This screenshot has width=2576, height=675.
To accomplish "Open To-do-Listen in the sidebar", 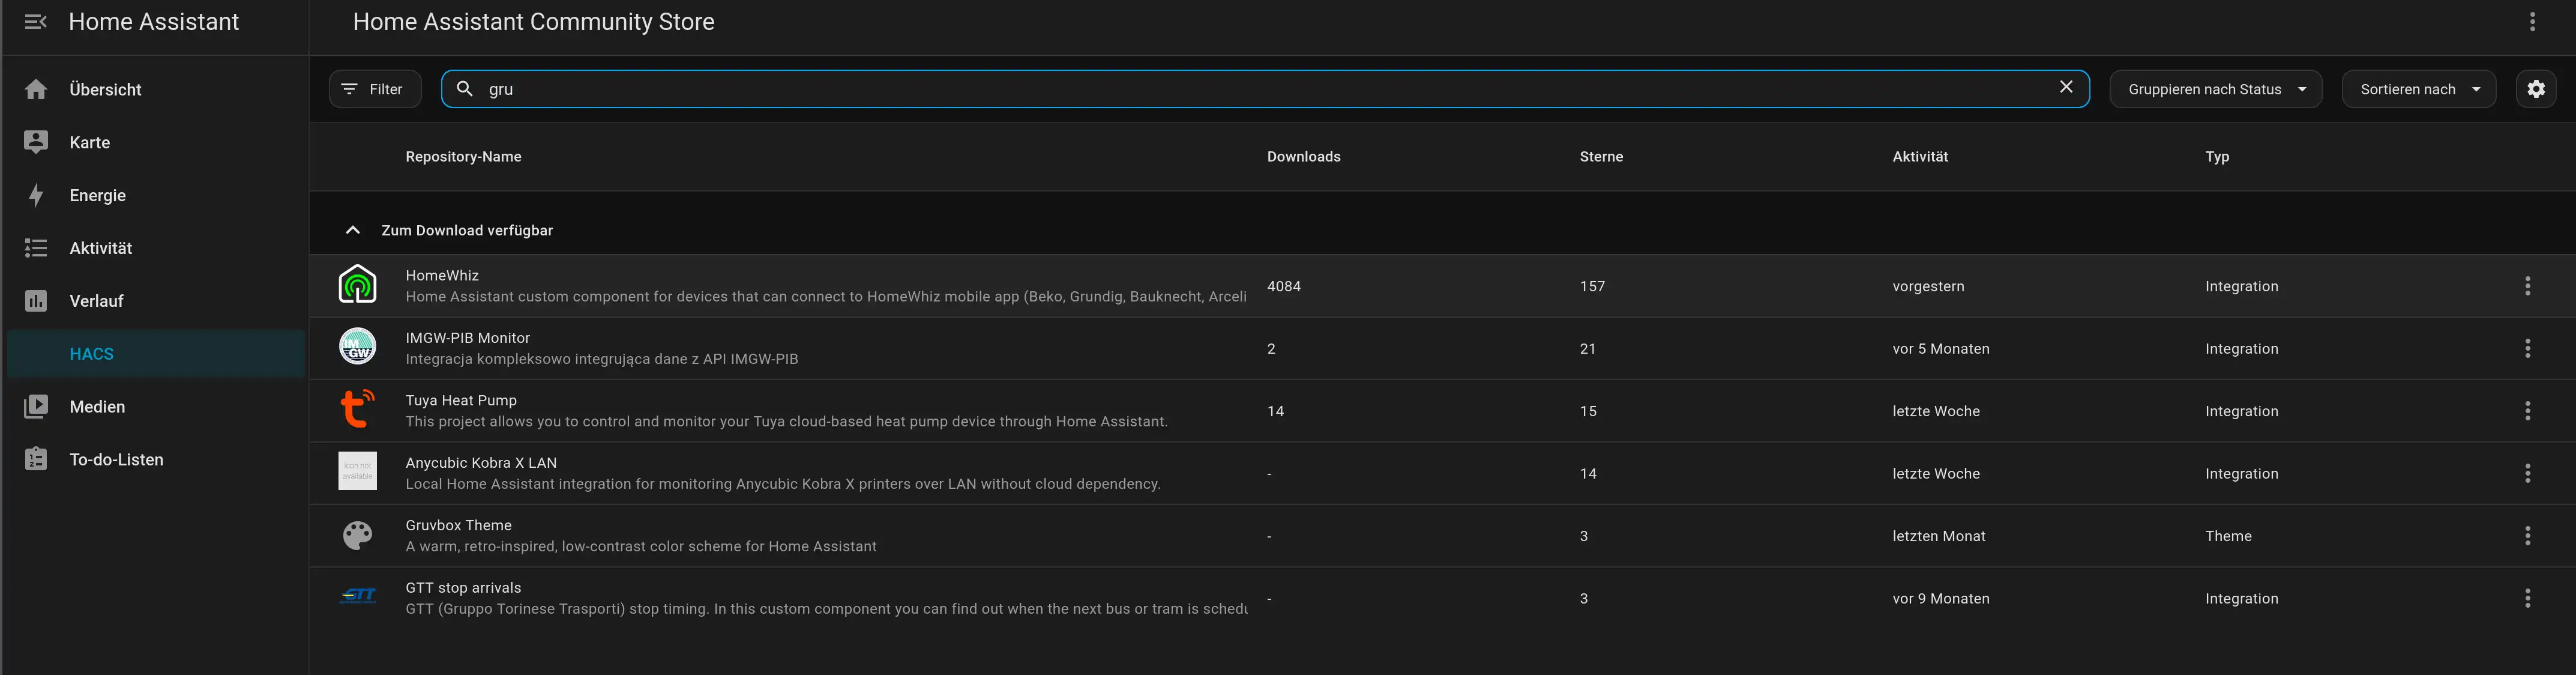I will (155, 460).
